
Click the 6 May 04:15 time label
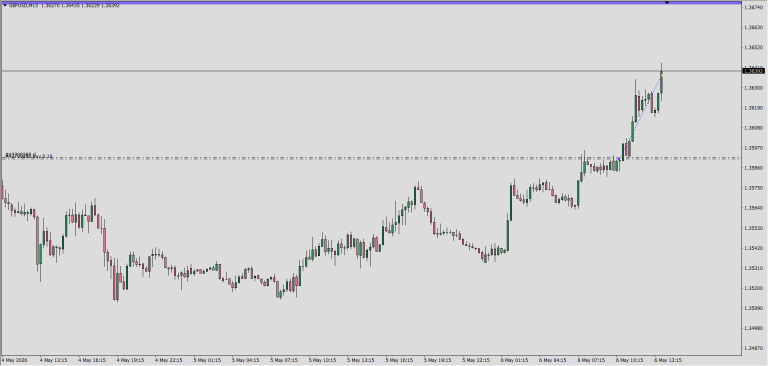pos(553,360)
